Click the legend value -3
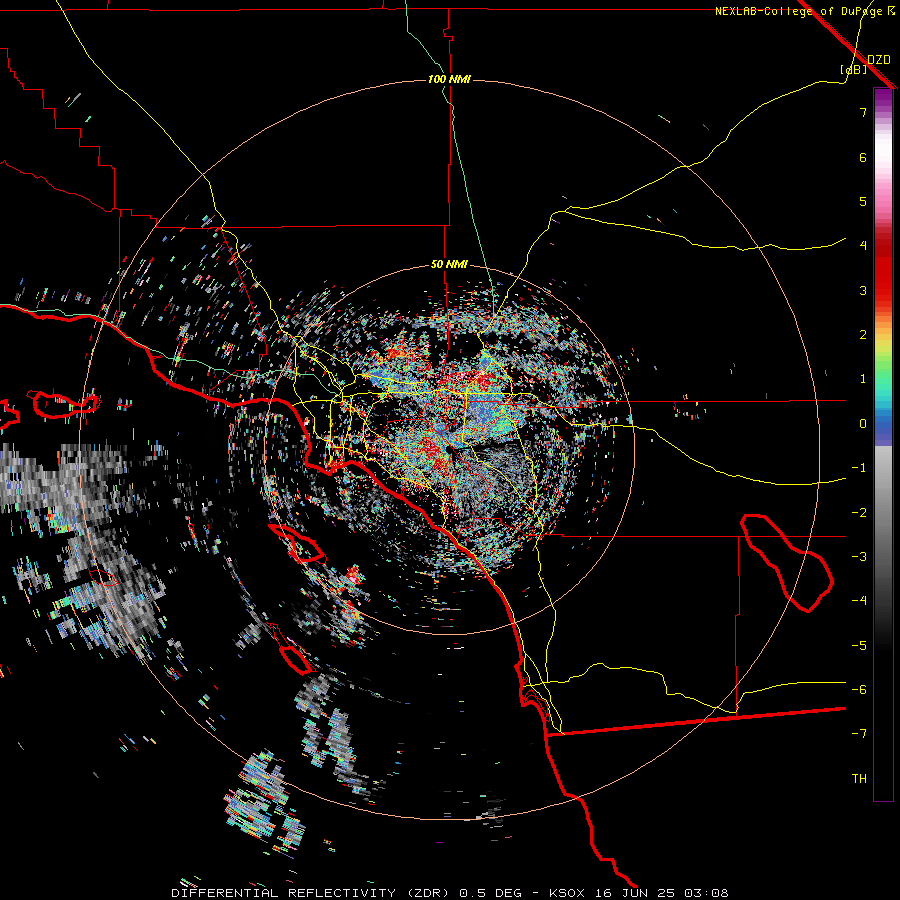The width and height of the screenshot is (900, 900). 859,557
